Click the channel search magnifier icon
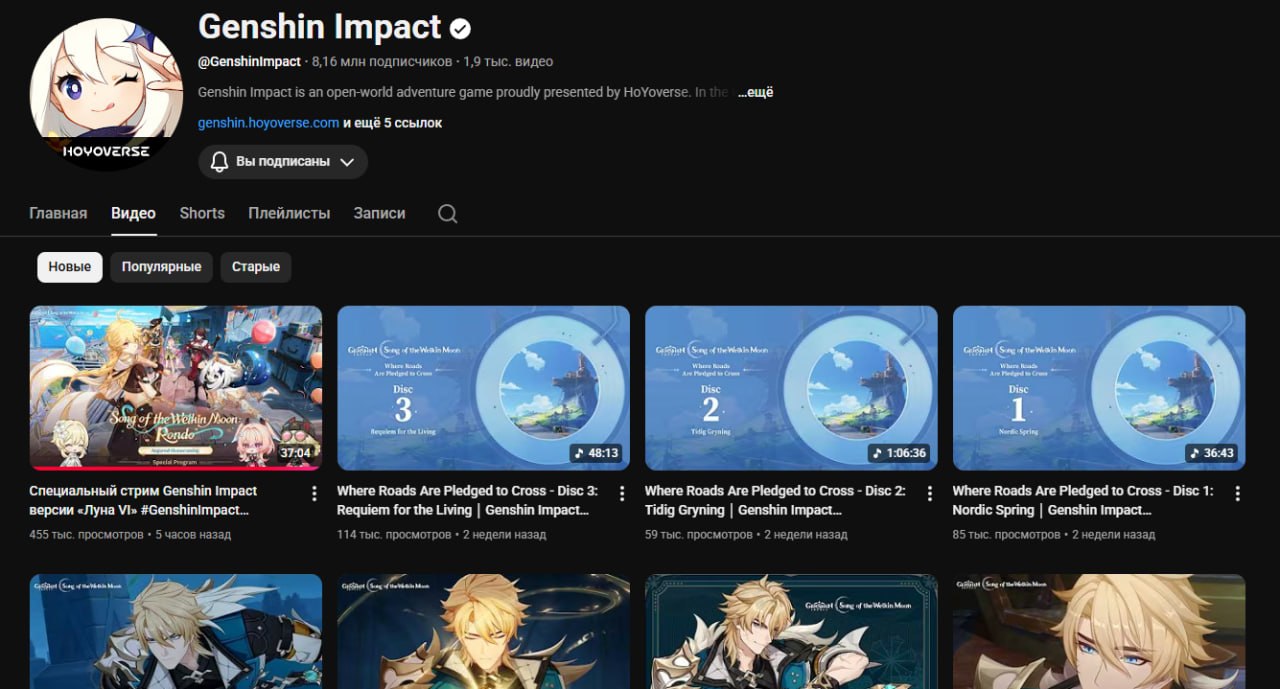 [448, 214]
